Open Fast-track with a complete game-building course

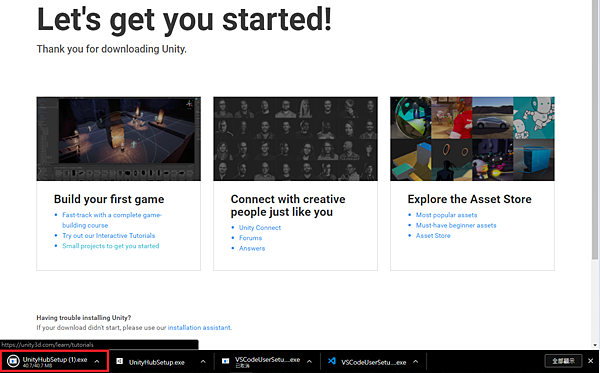[112, 220]
